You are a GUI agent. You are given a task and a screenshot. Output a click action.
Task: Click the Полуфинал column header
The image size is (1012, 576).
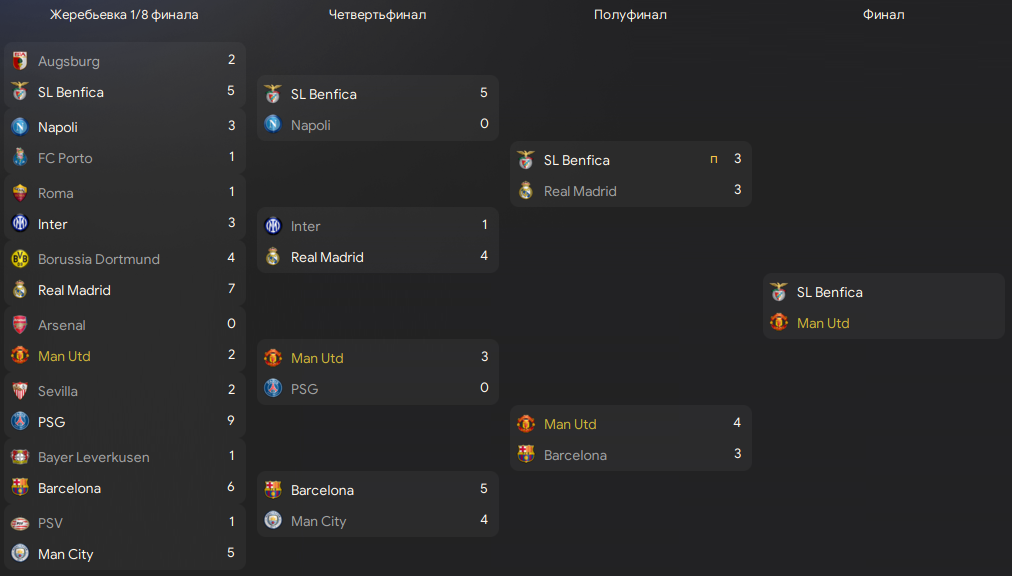pos(630,14)
